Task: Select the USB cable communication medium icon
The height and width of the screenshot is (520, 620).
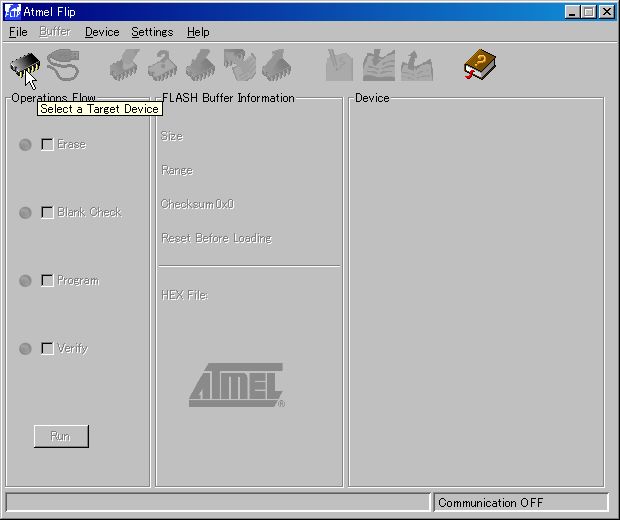Action: pyautogui.click(x=63, y=64)
